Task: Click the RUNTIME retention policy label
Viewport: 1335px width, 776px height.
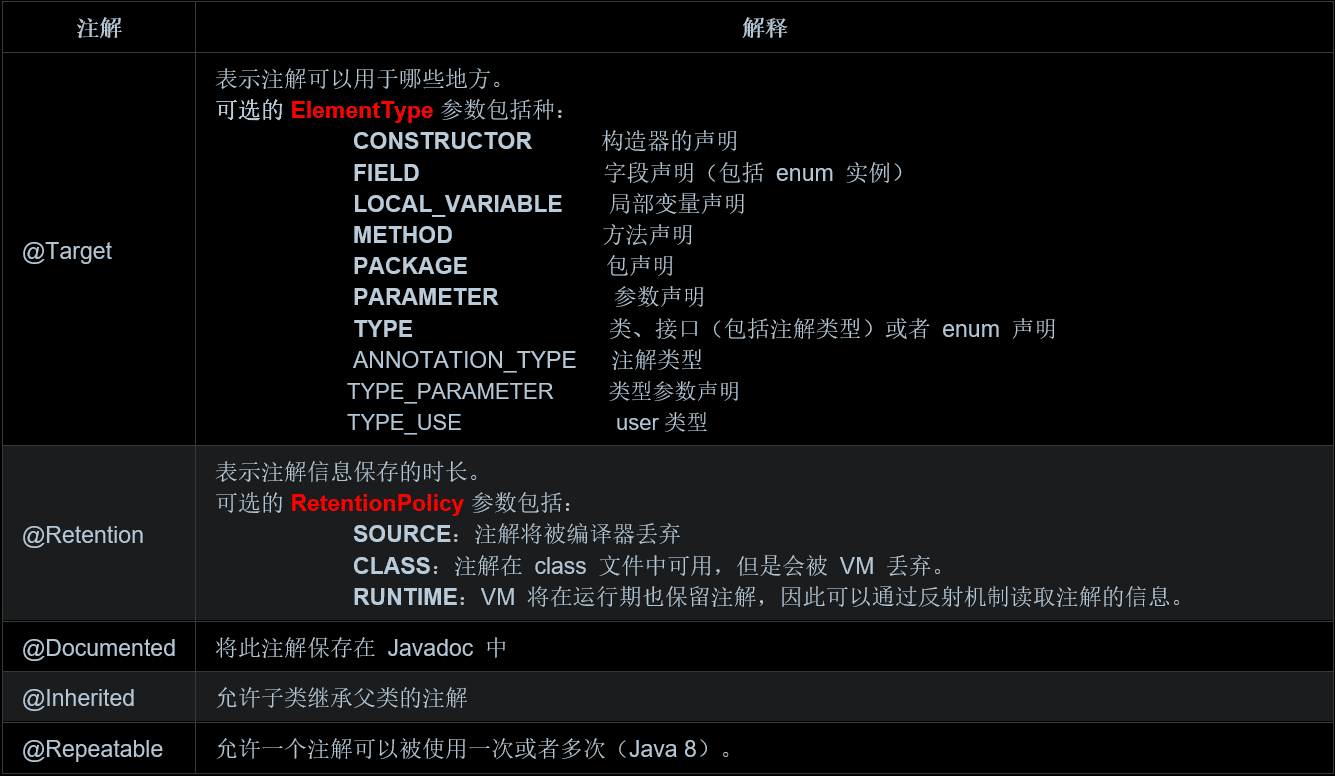Action: 405,597
